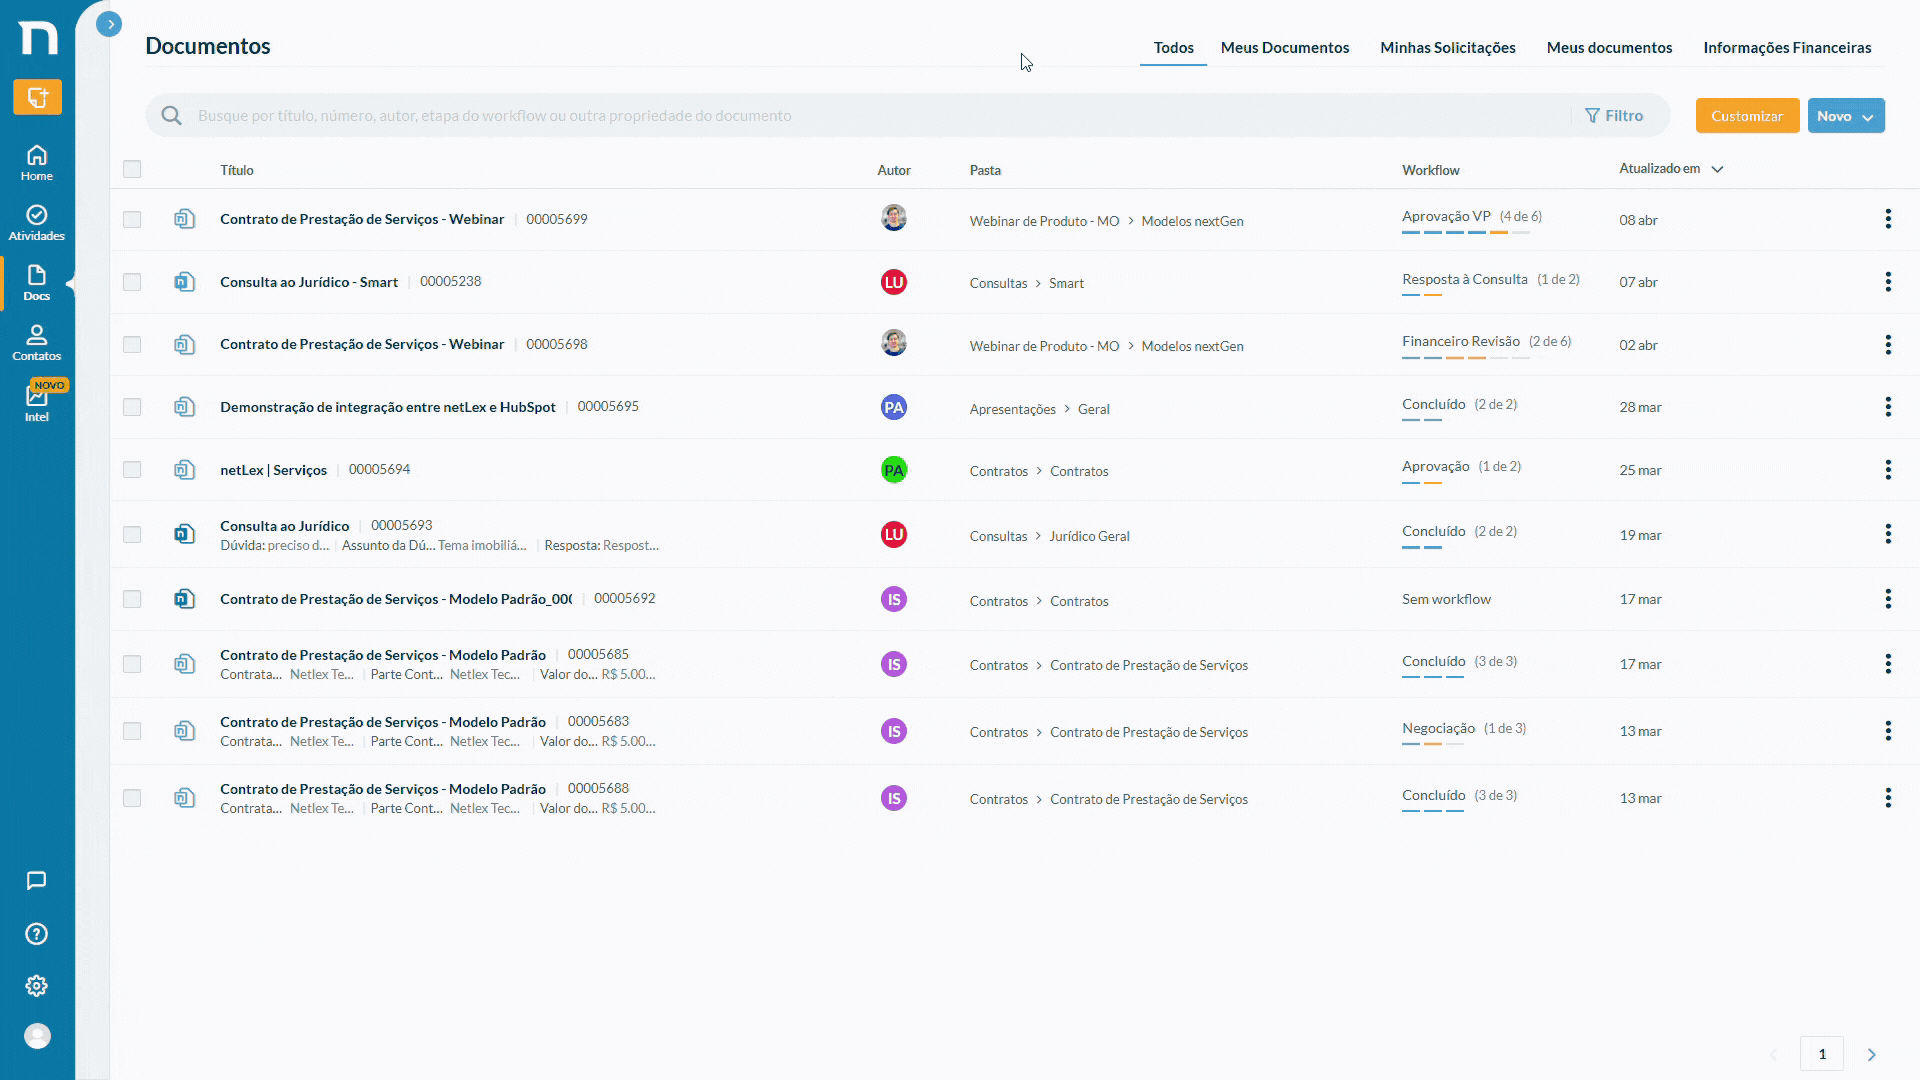1920x1080 pixels.
Task: Open the Filtro filter button
Action: 1614,116
